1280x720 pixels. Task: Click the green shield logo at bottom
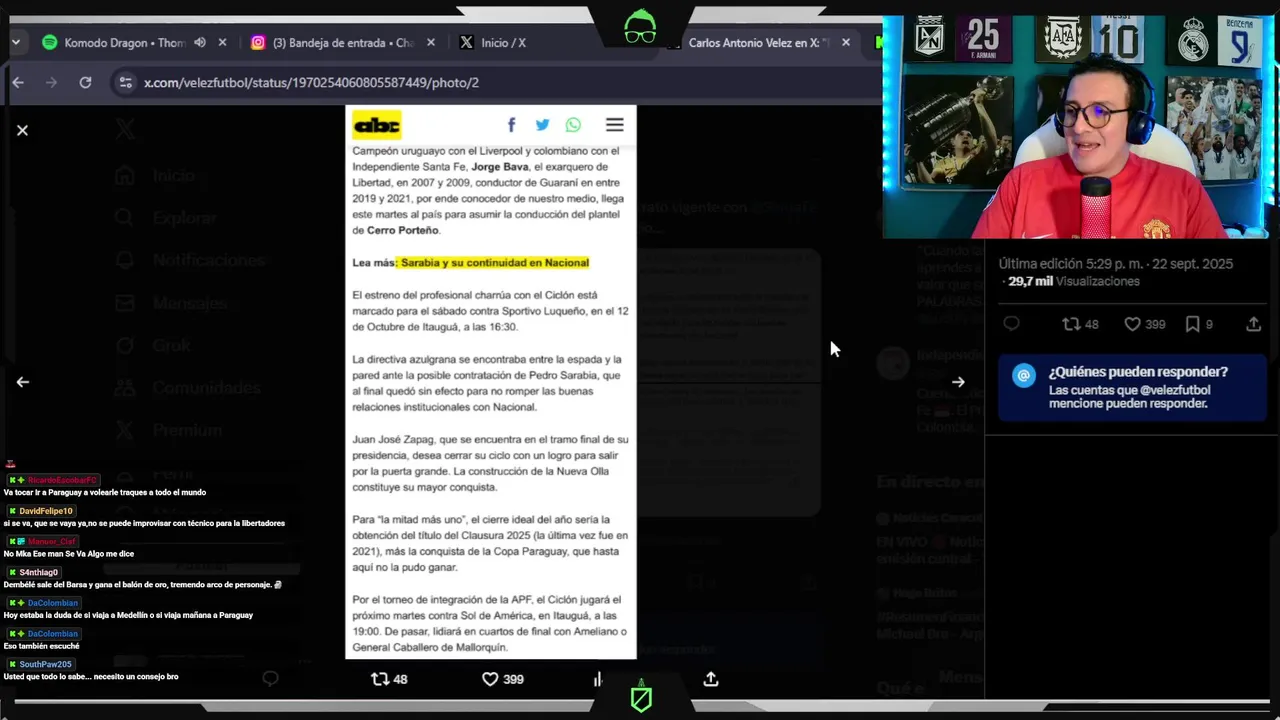[641, 698]
